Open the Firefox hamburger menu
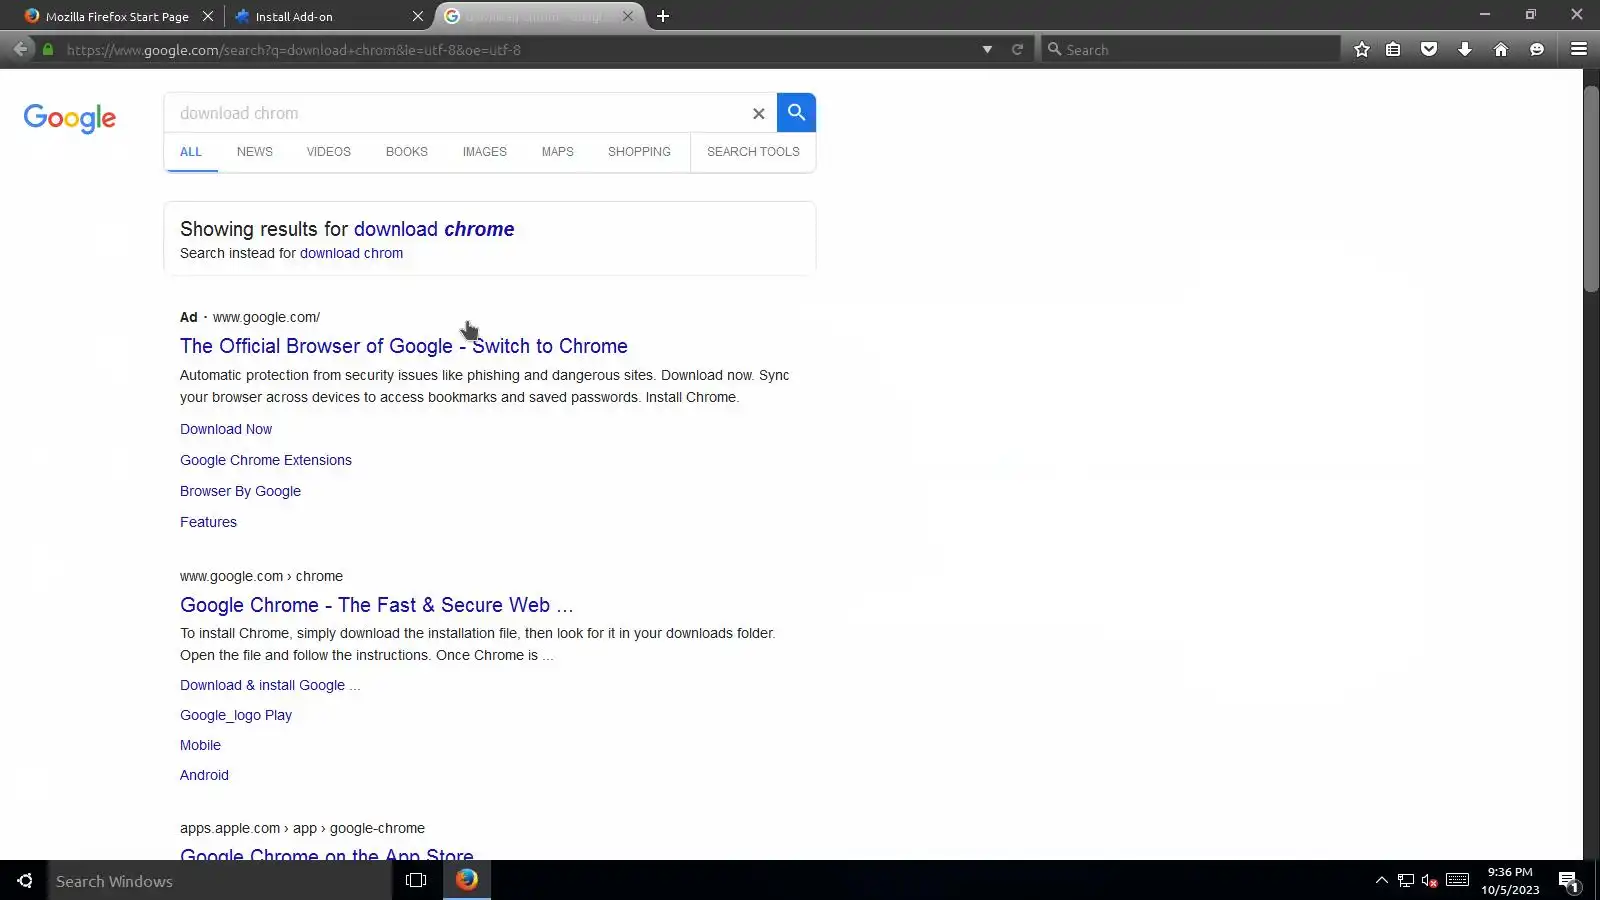This screenshot has height=900, width=1600. click(x=1579, y=49)
